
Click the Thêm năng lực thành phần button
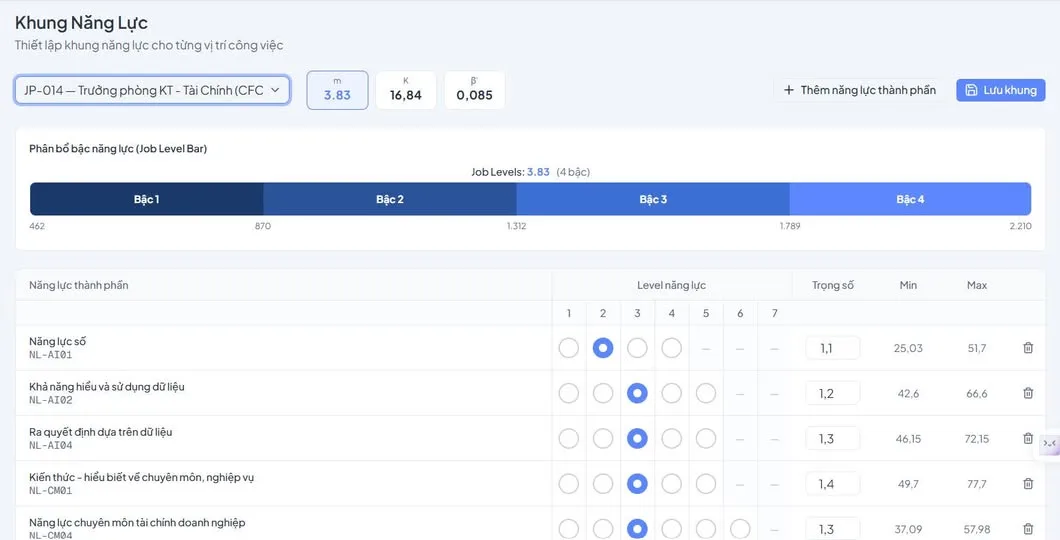pos(859,90)
